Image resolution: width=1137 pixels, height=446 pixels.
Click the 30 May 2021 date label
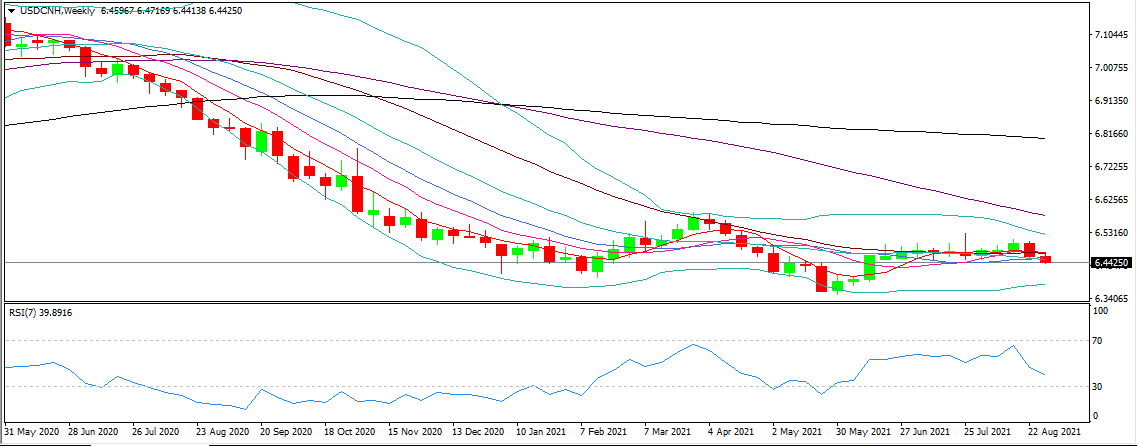click(863, 430)
